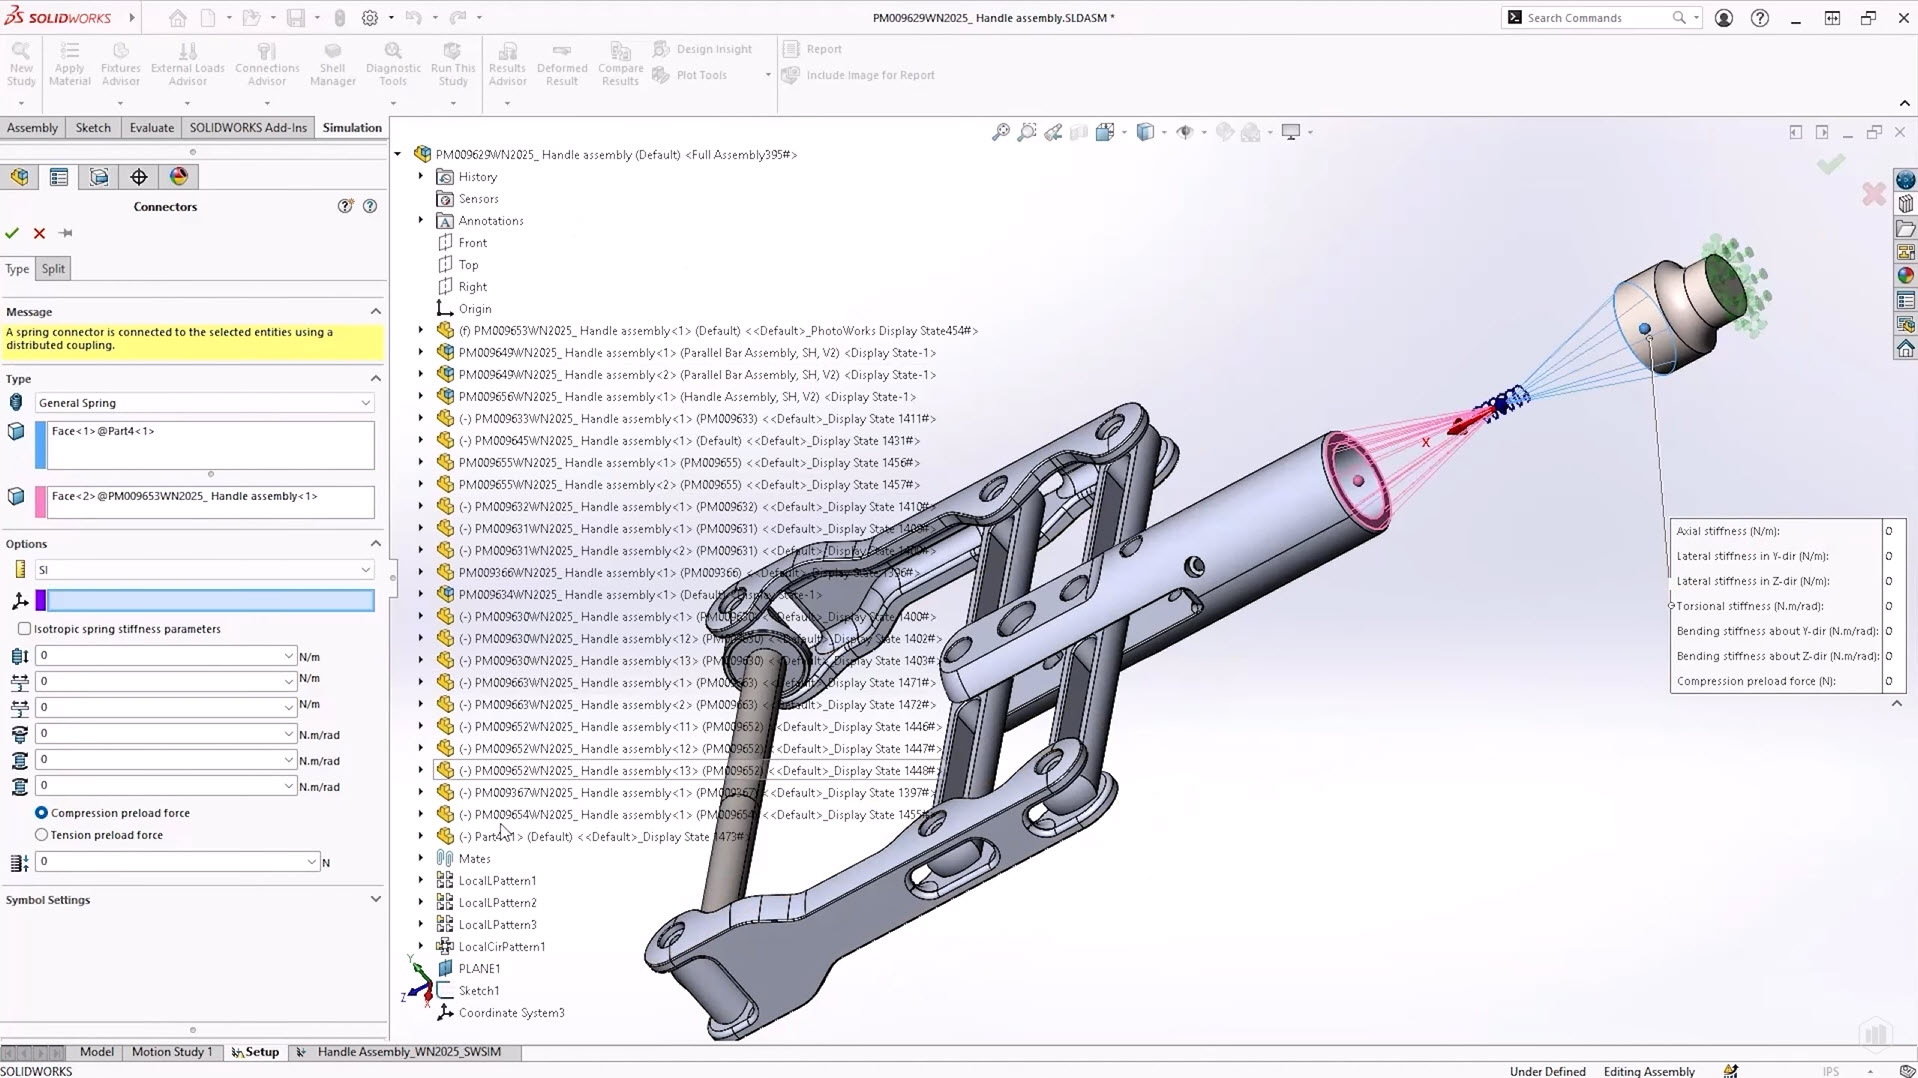Image resolution: width=1918 pixels, height=1078 pixels.
Task: Switch to the Evaluate ribbon tab
Action: coord(151,128)
